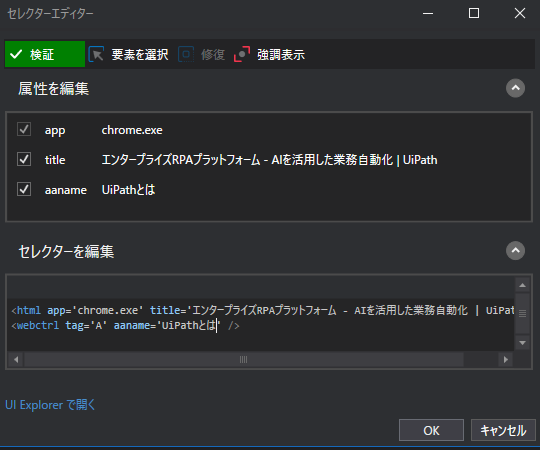Uncheck the aaname attribute checkbox
Screen dimensions: 540x450
[x=24, y=189]
